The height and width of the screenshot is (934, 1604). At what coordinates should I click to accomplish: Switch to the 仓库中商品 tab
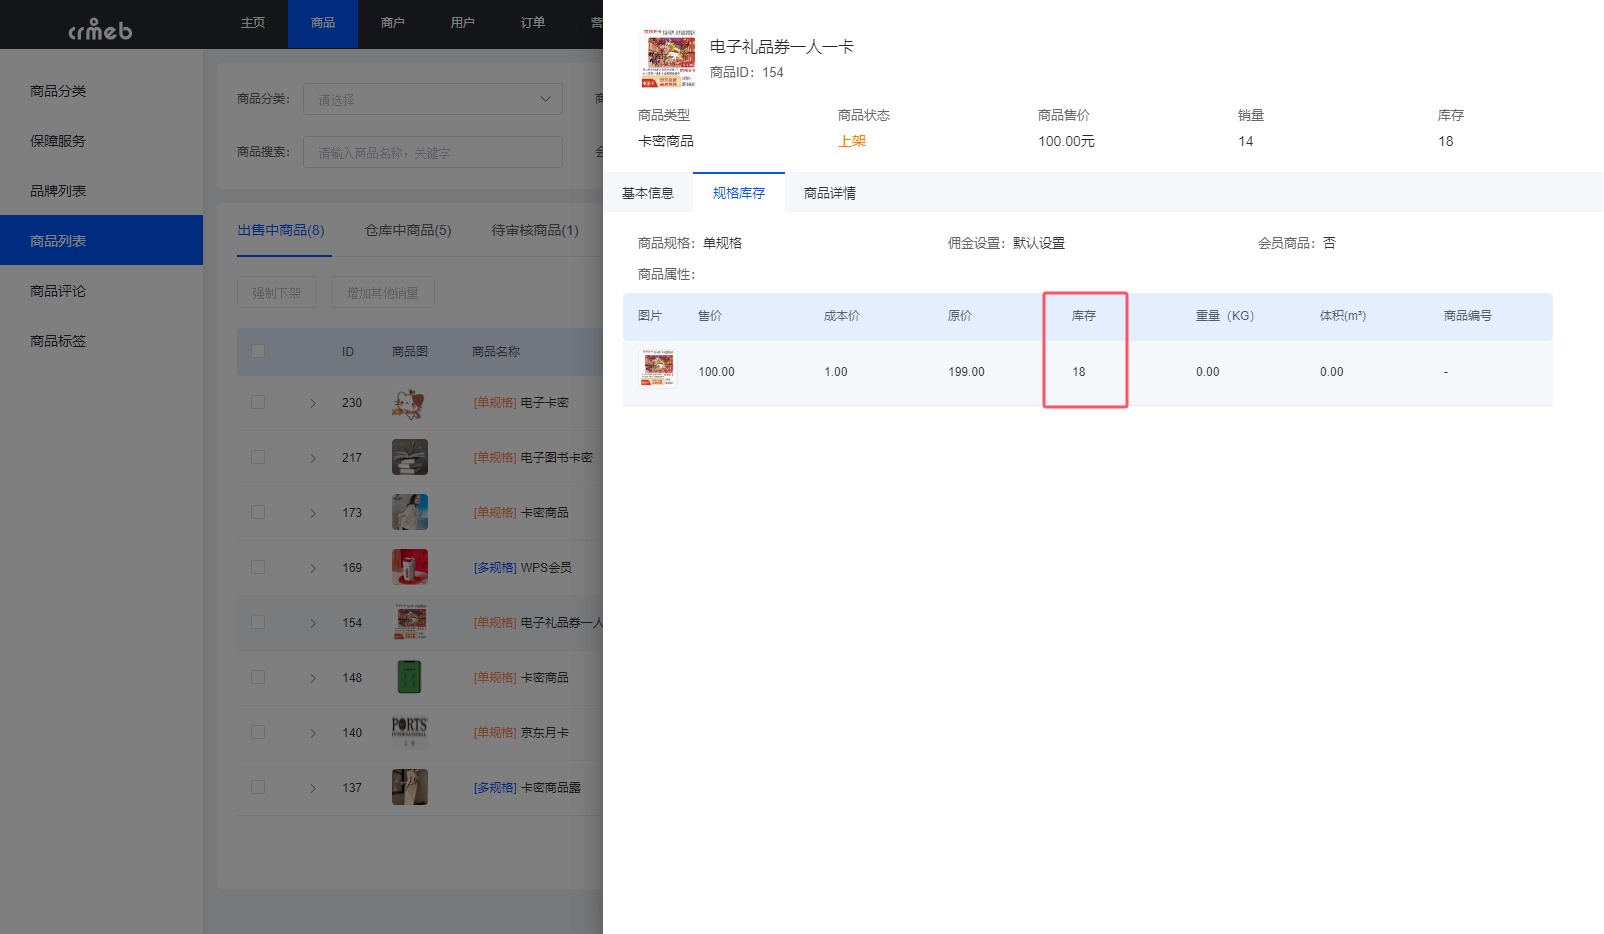coord(407,230)
